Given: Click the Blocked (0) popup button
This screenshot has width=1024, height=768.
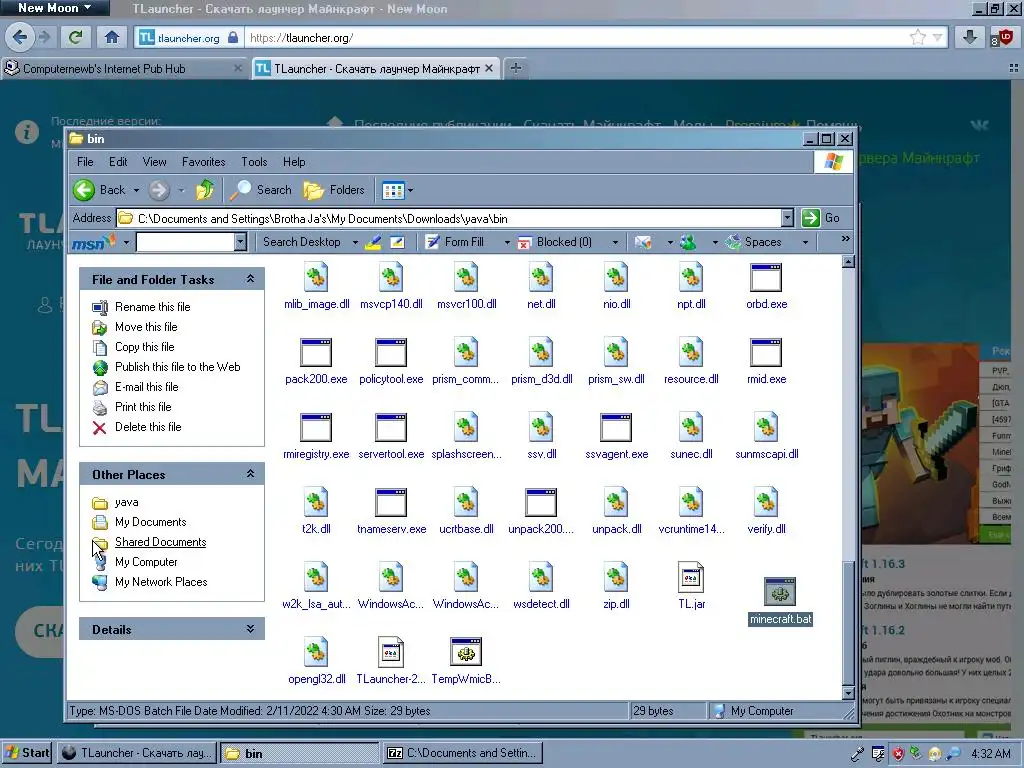Looking at the screenshot, I should coord(555,242).
